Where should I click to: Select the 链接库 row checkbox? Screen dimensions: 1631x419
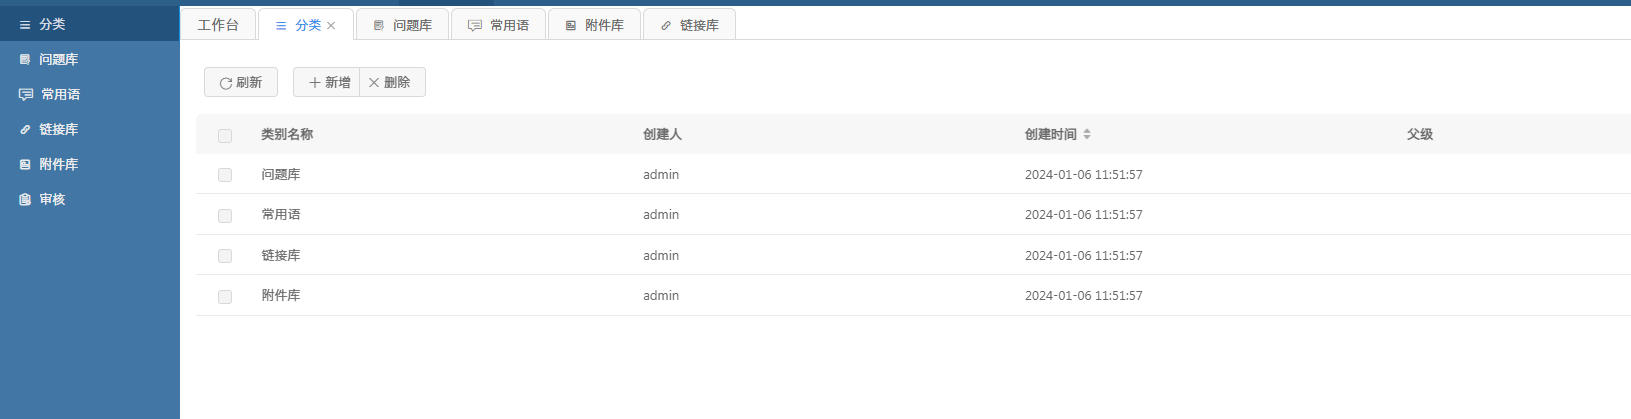click(x=225, y=256)
